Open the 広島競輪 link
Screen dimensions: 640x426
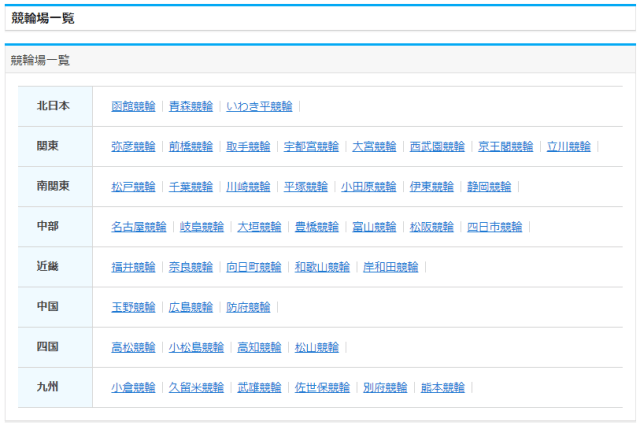(x=191, y=307)
